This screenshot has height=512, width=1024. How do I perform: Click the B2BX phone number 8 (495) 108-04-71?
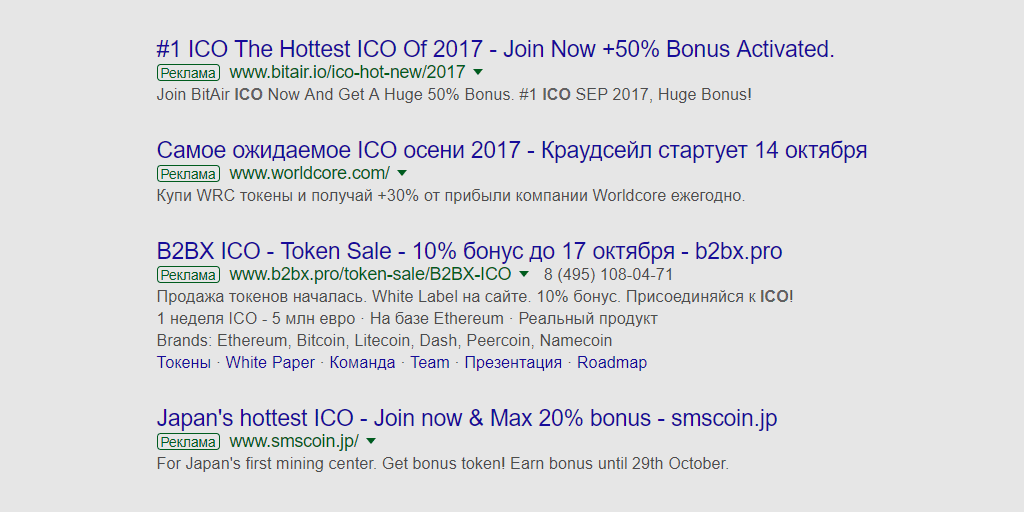(x=608, y=274)
